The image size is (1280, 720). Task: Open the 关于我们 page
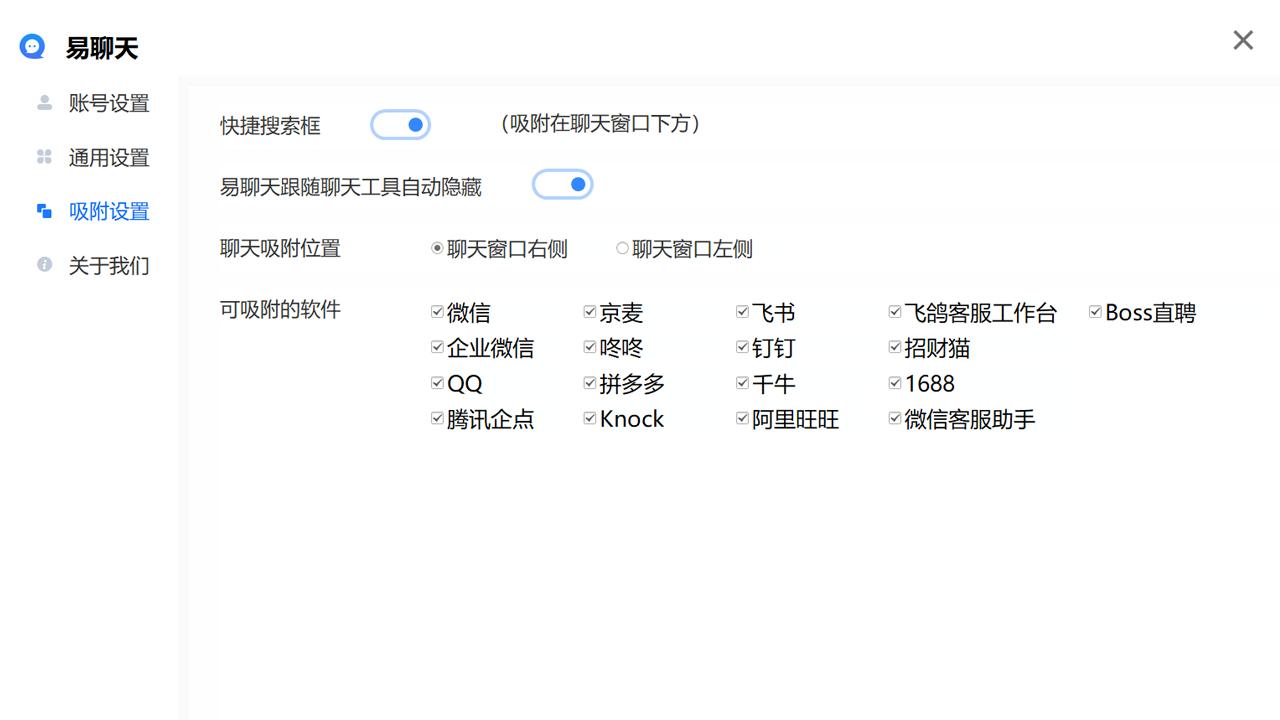[x=108, y=265]
